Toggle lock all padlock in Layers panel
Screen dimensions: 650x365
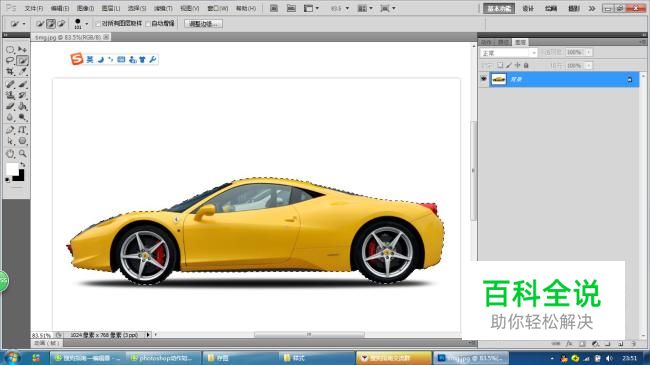[x=526, y=66]
